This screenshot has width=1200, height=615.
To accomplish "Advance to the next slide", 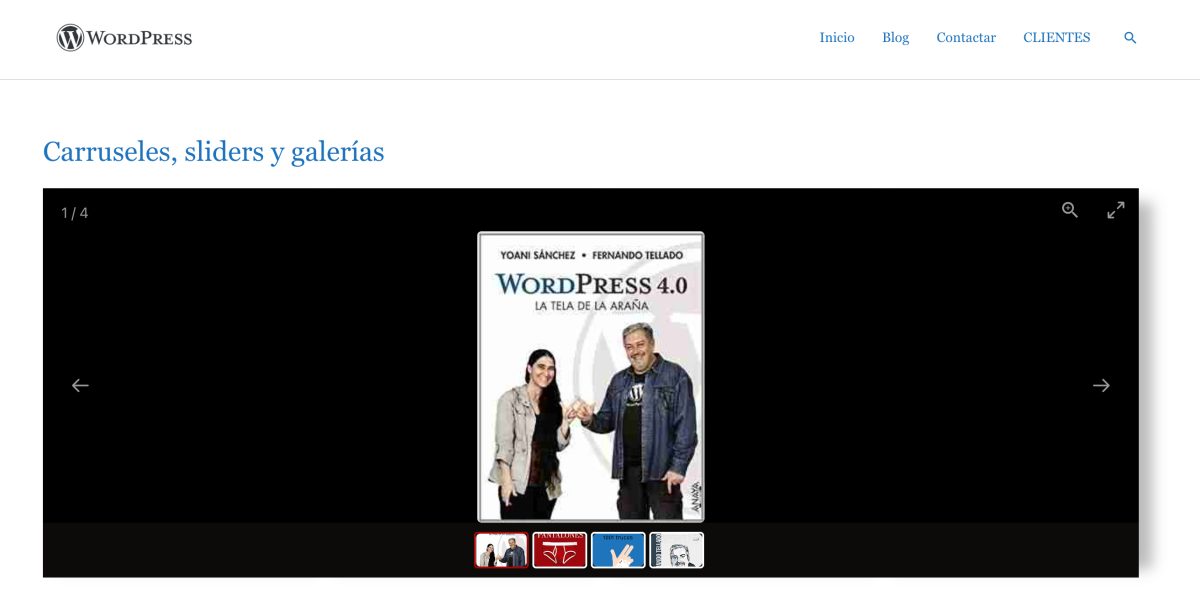I will 1101,385.
